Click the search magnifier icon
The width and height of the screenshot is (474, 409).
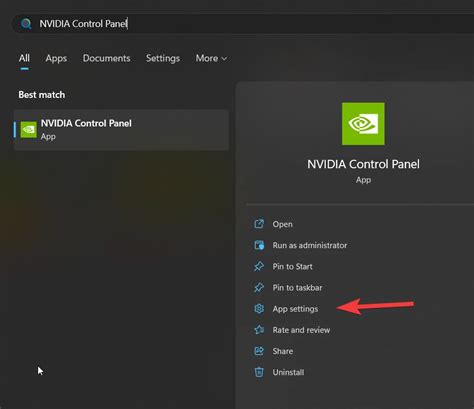[x=26, y=24]
